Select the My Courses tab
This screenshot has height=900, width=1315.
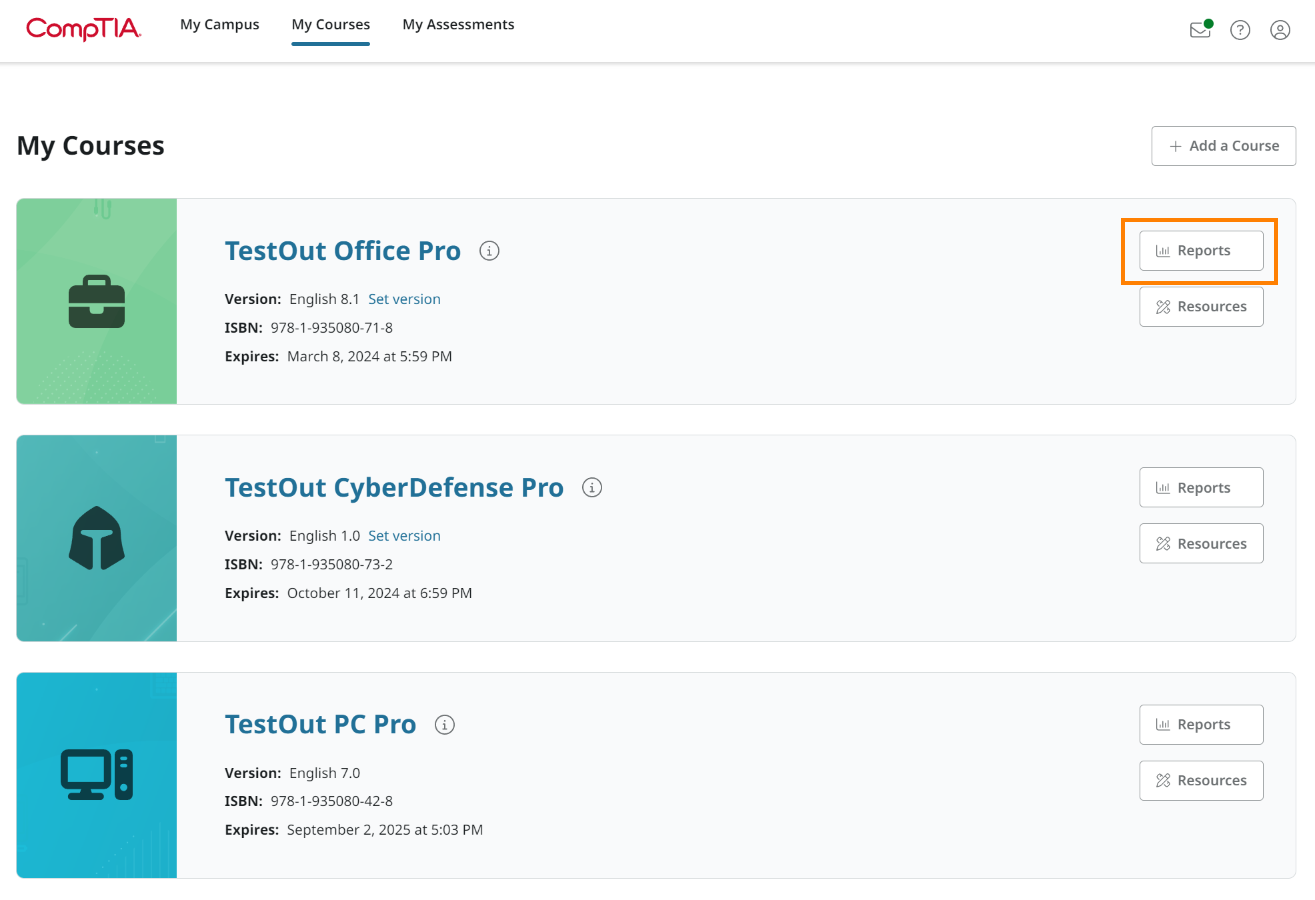click(331, 25)
